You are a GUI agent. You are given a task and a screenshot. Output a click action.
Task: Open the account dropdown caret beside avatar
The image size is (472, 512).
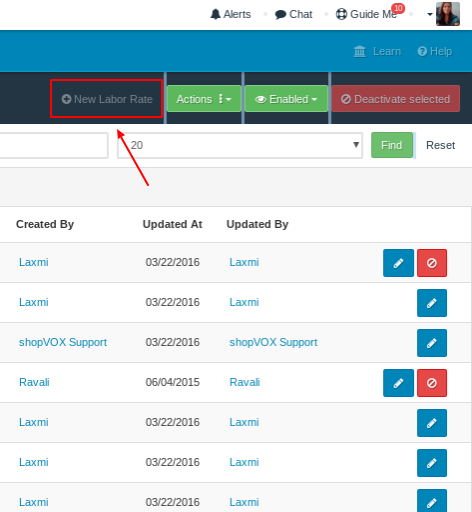click(x=430, y=14)
